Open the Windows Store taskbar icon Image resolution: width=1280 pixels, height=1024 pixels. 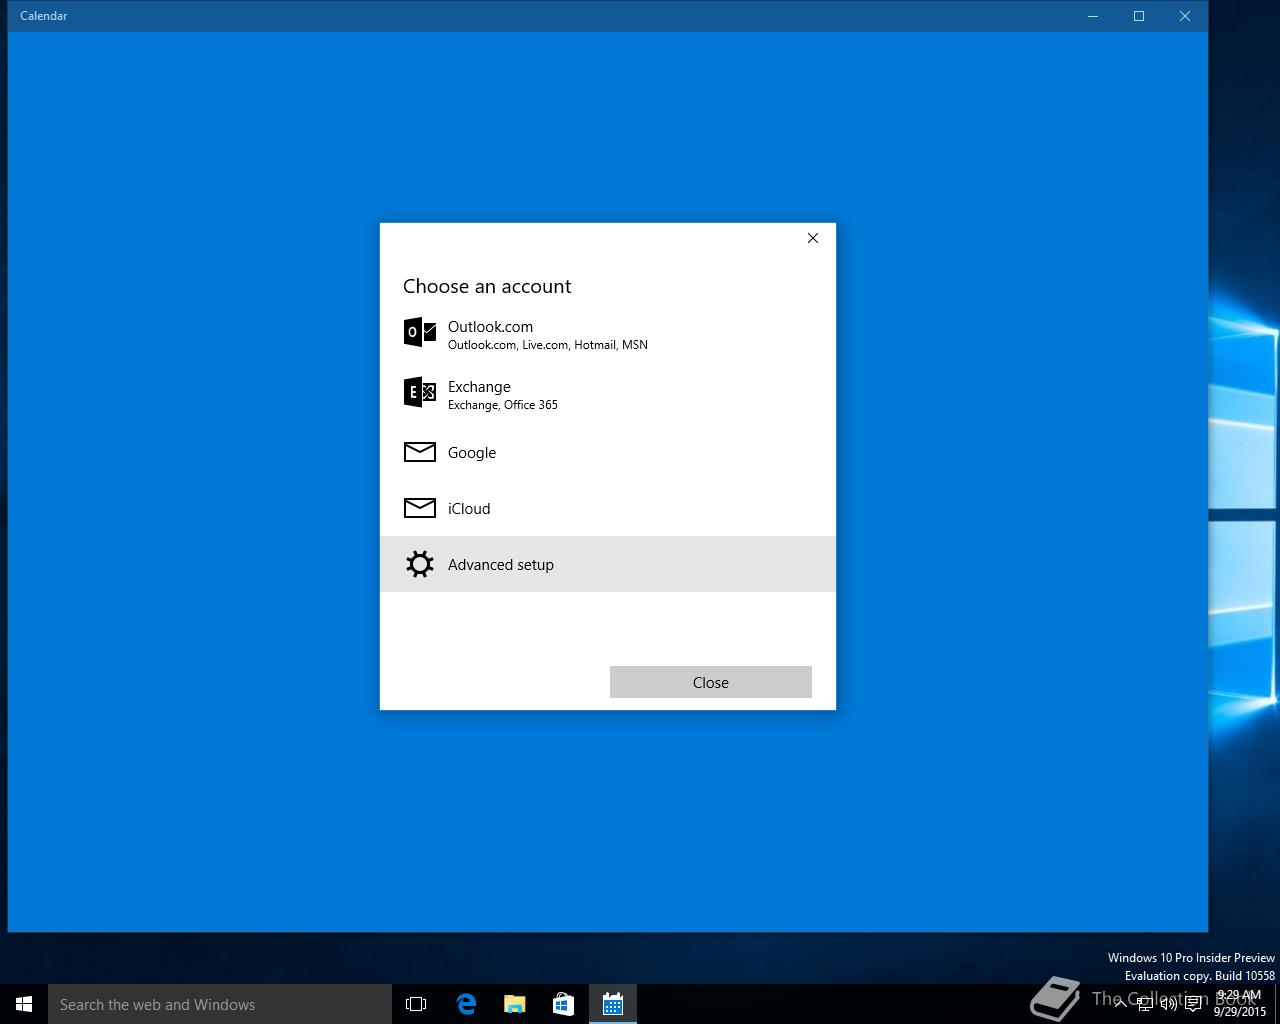point(564,1004)
